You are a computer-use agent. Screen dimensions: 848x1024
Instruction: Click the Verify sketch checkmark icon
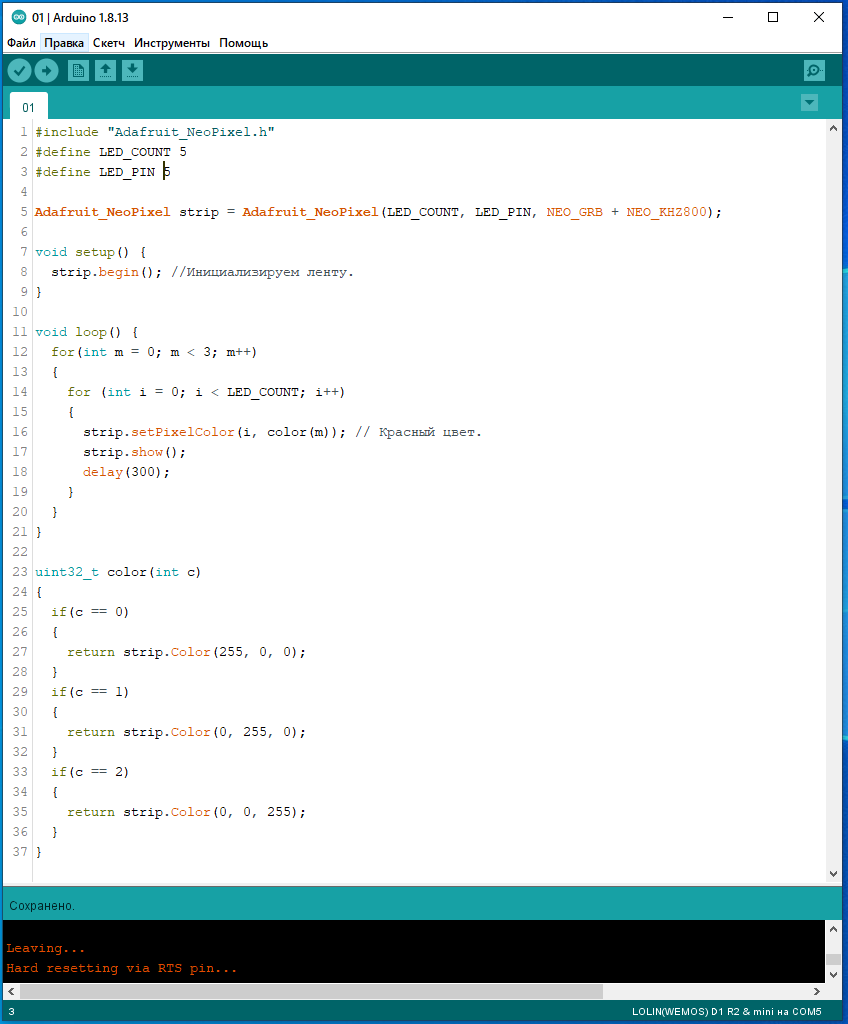[19, 70]
